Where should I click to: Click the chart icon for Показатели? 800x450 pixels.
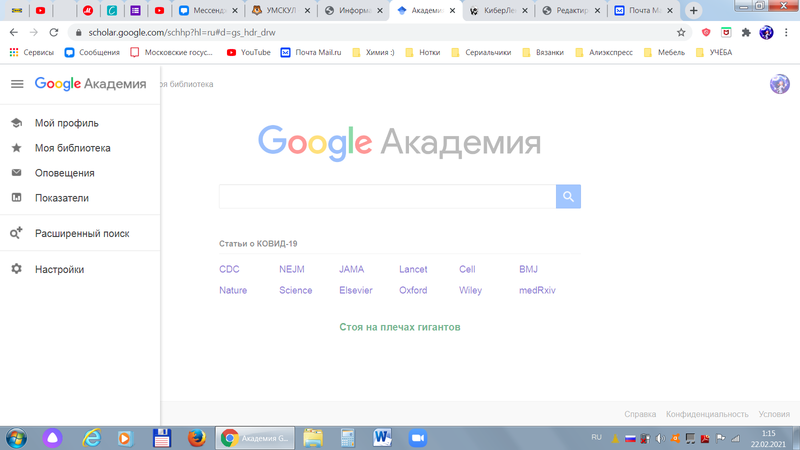tap(16, 197)
